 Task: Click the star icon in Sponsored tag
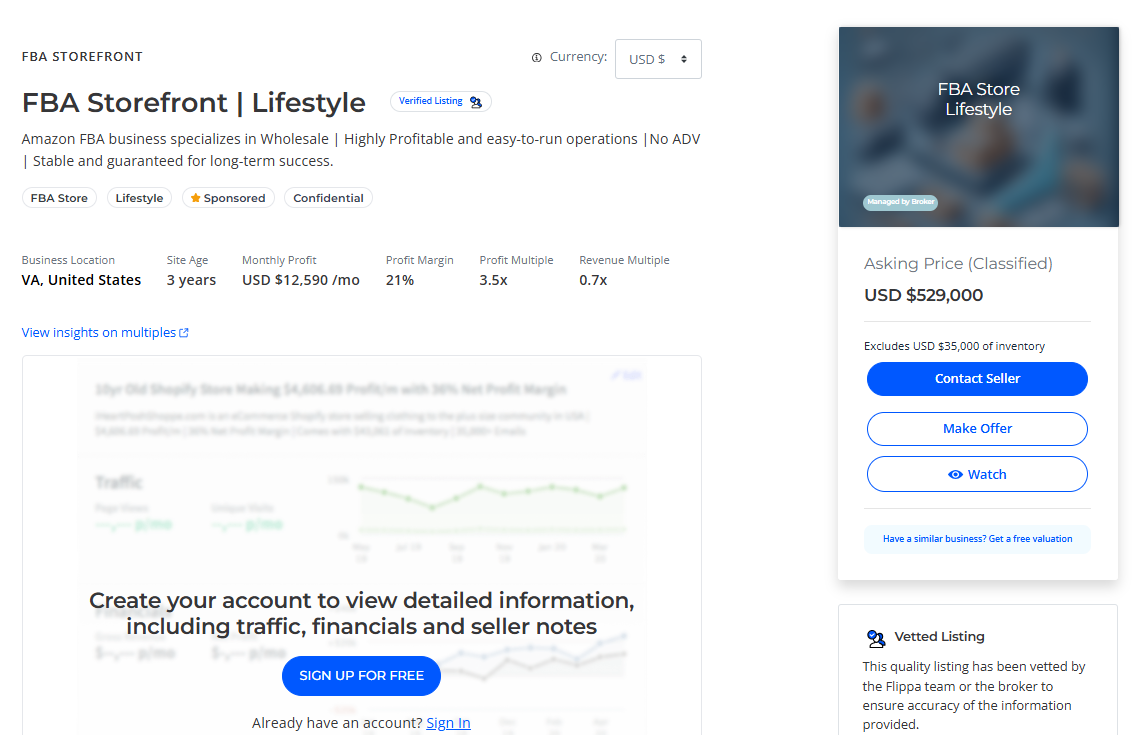click(x=195, y=198)
